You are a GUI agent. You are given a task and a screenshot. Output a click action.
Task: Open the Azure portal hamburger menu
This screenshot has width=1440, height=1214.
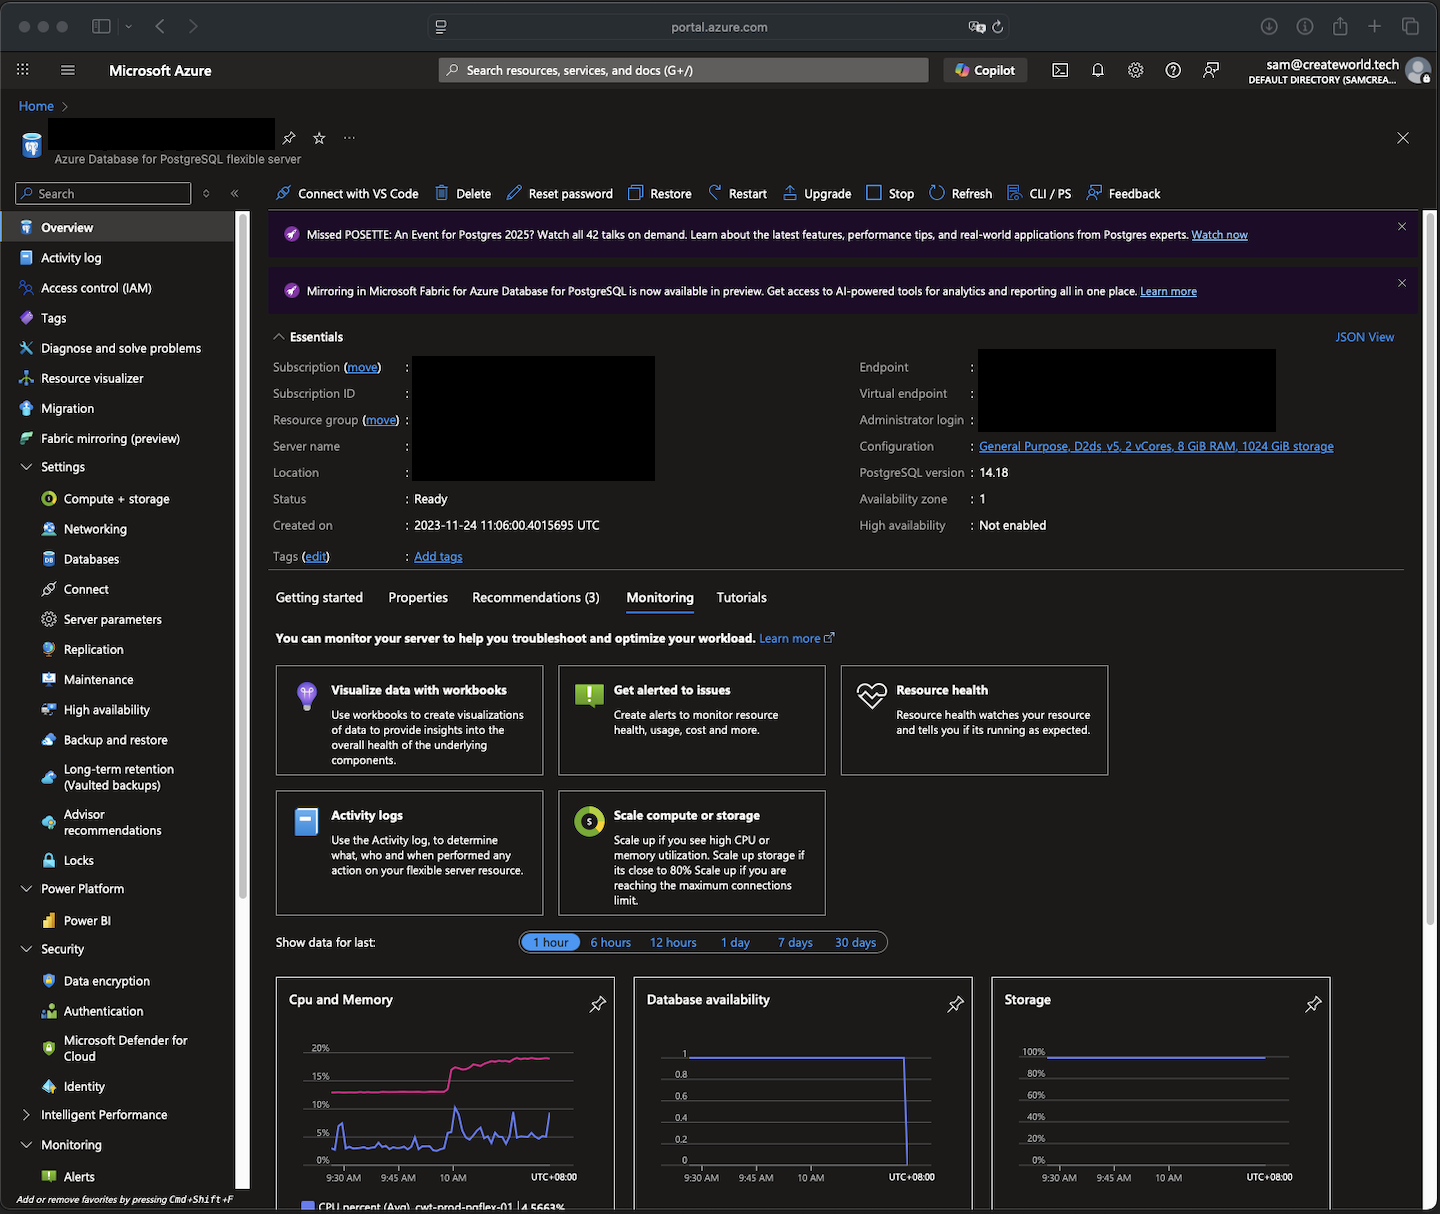(x=68, y=70)
